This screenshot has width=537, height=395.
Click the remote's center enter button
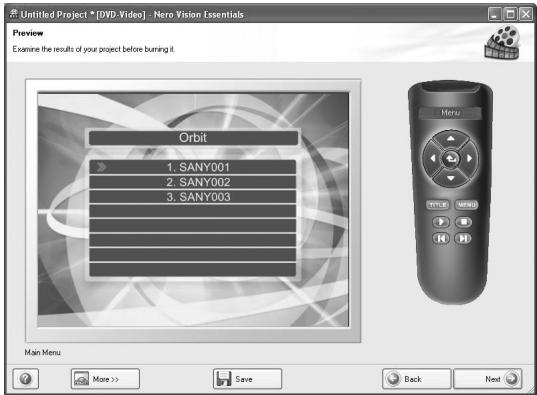pos(451,158)
